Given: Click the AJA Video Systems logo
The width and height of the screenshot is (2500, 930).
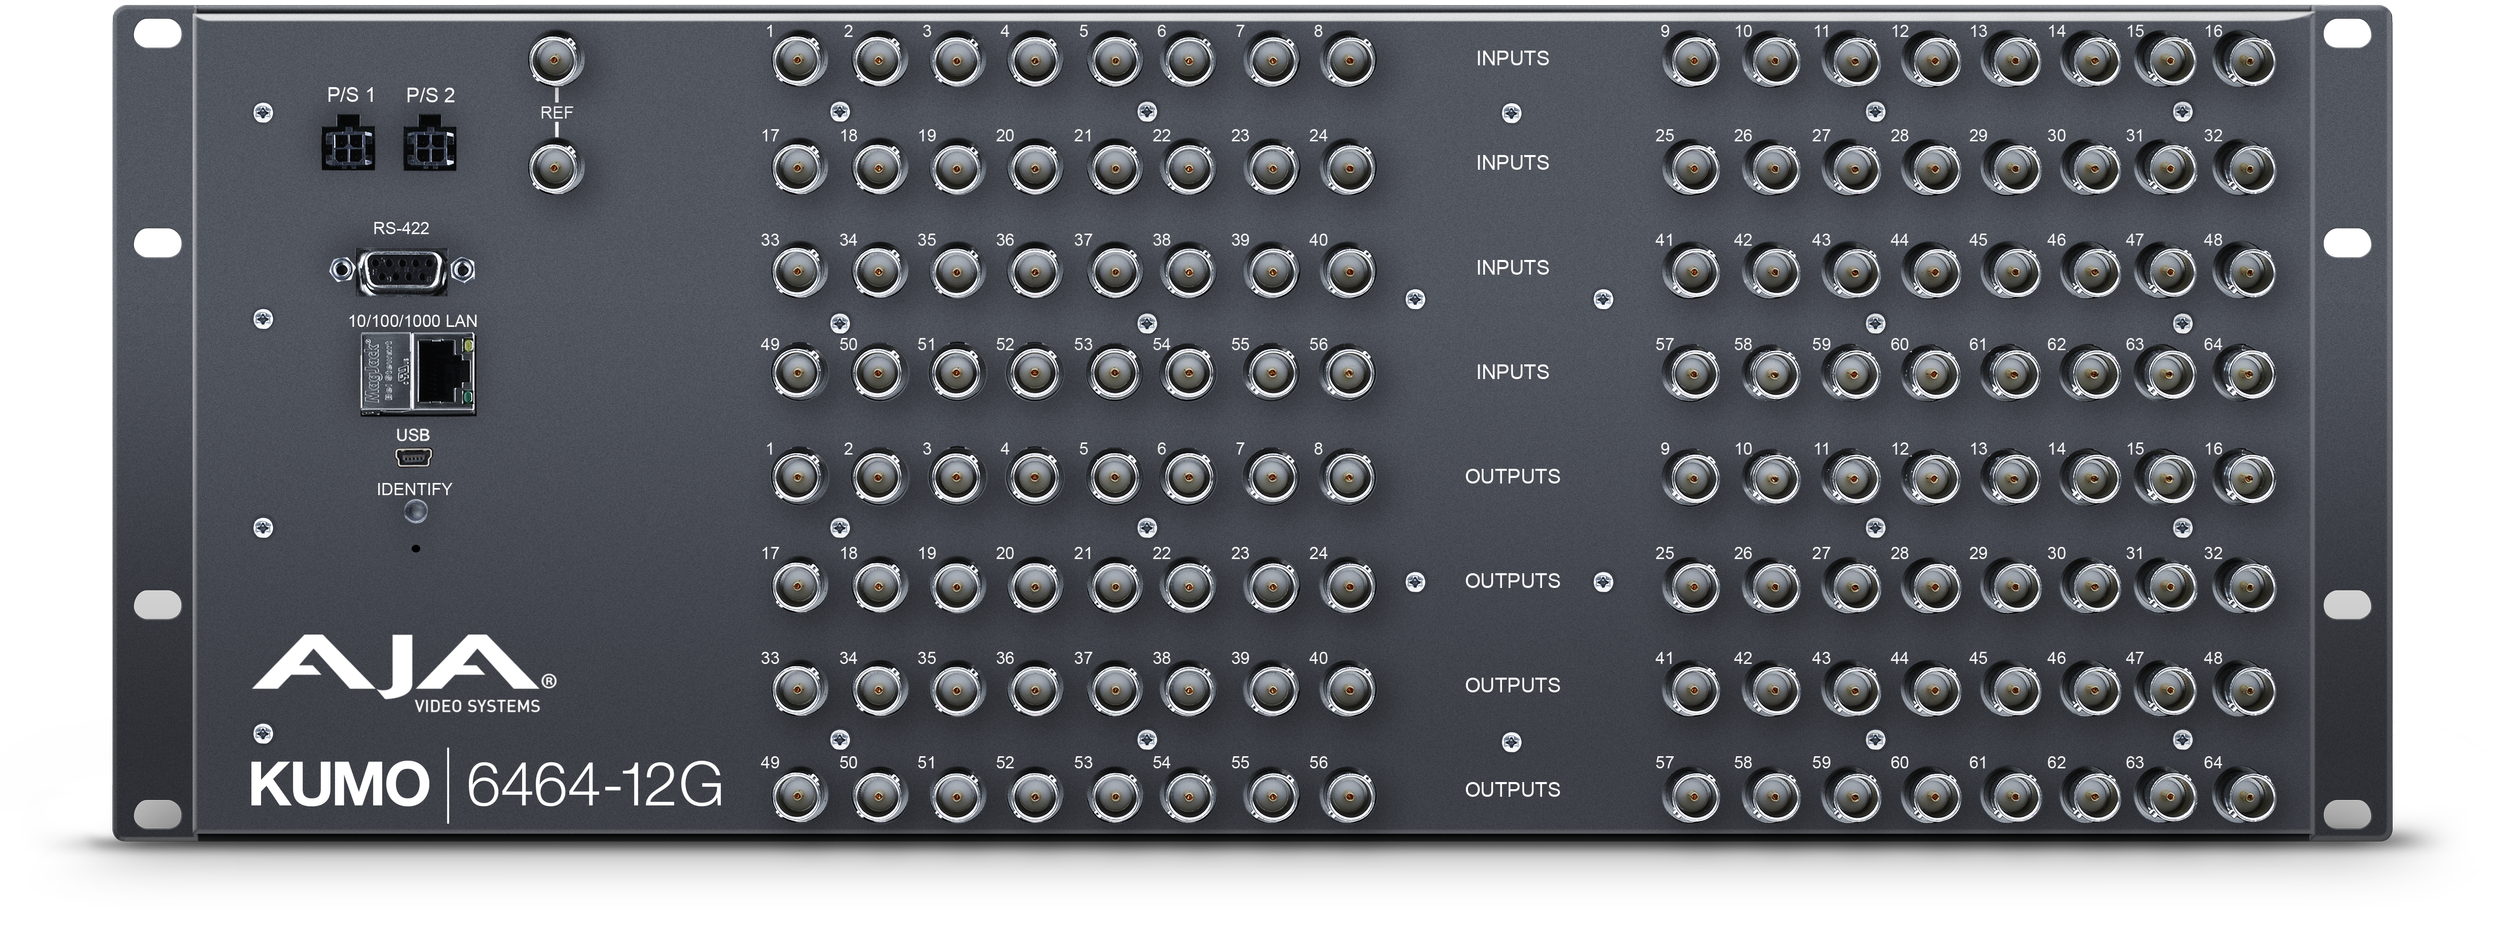Looking at the screenshot, I should [404, 674].
